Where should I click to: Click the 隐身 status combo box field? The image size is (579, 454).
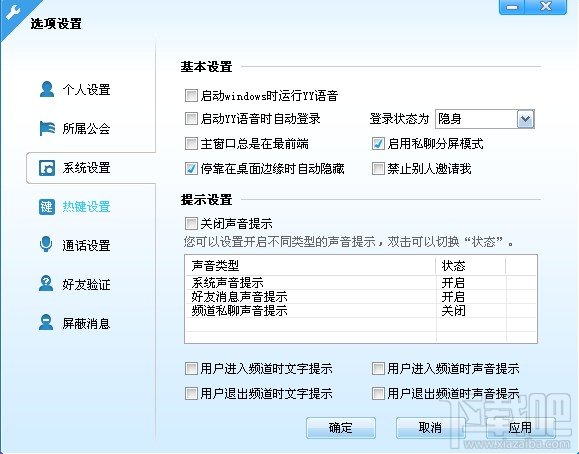[484, 119]
